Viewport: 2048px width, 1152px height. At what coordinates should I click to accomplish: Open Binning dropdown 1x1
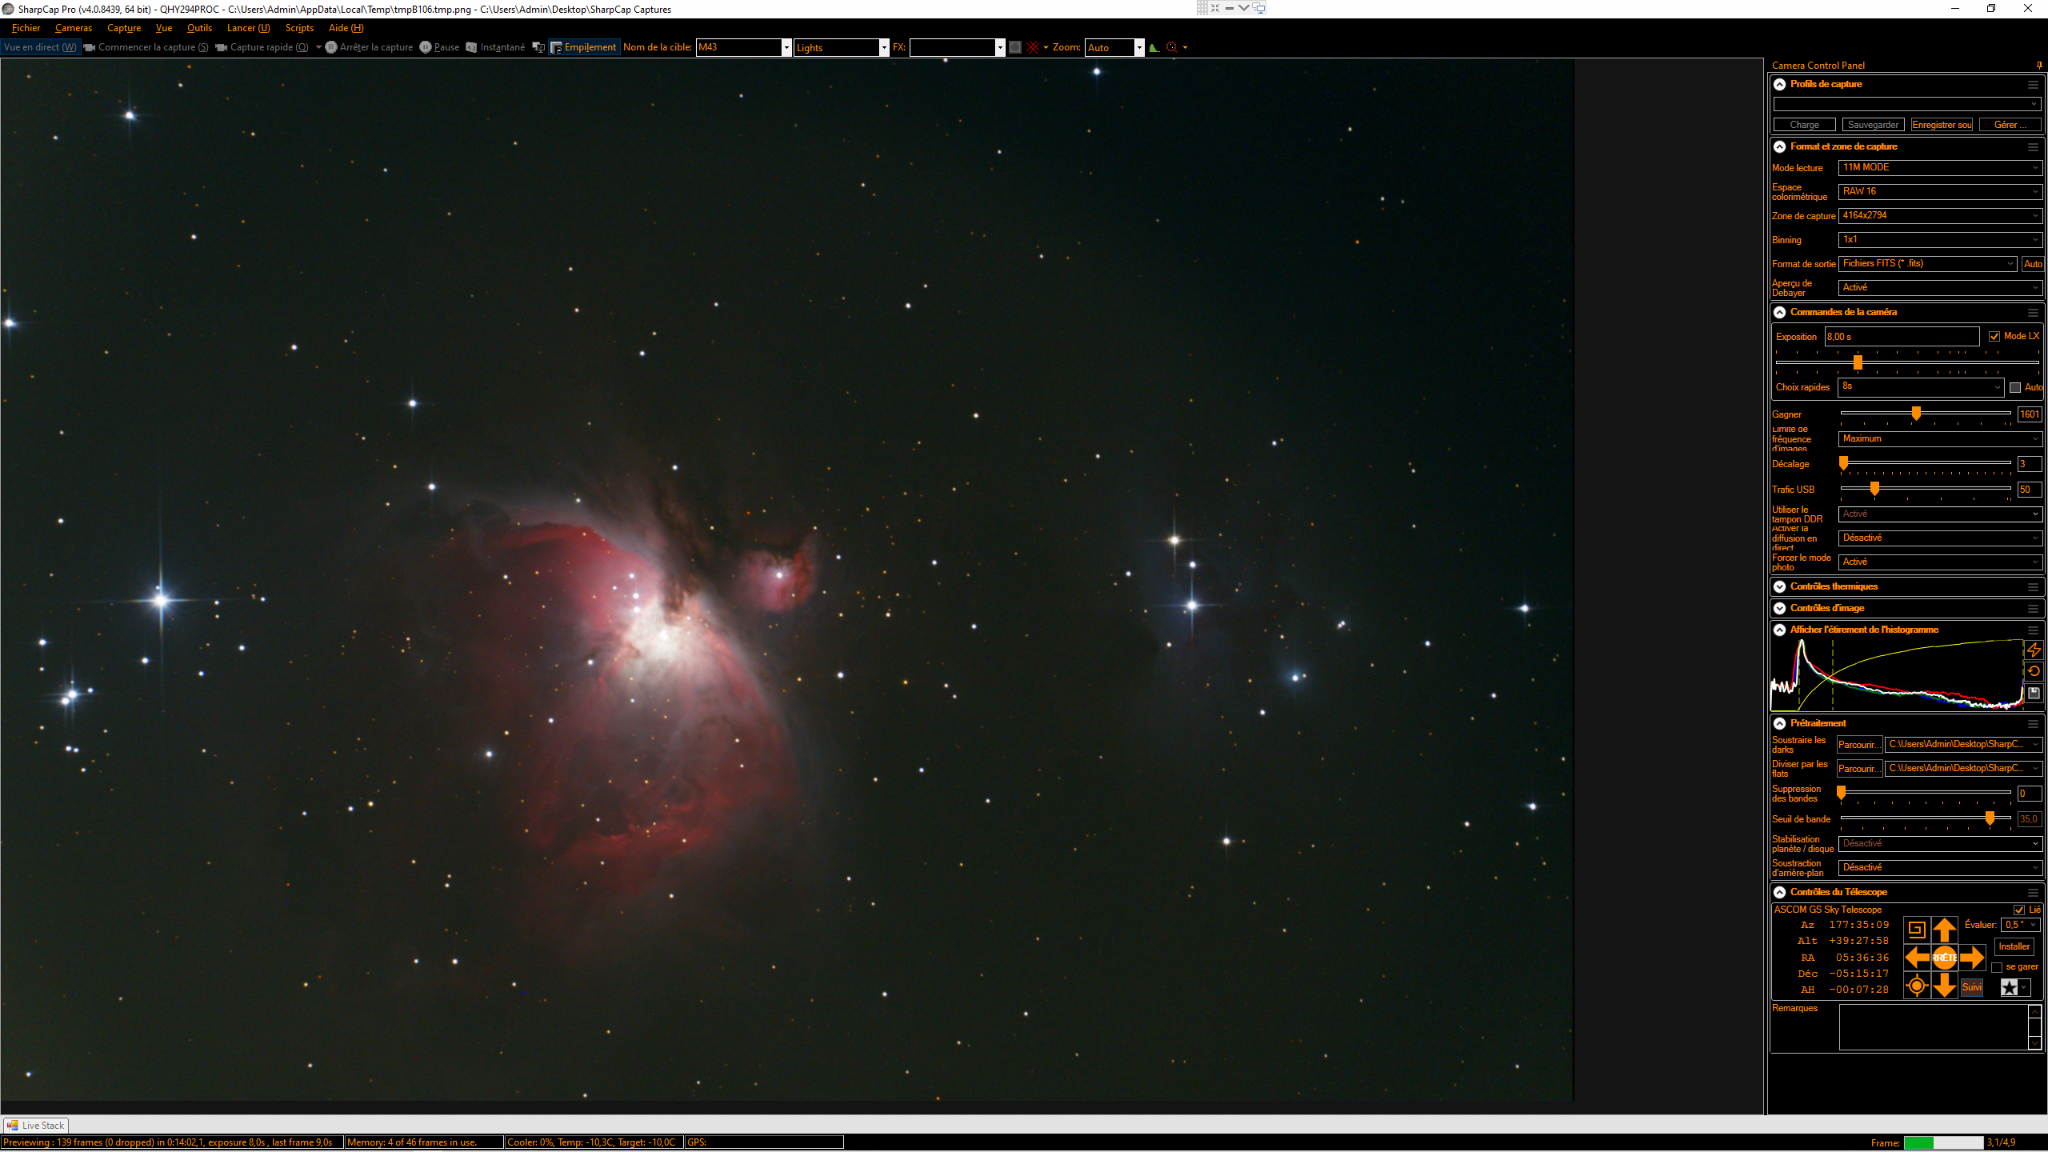(x=1939, y=239)
